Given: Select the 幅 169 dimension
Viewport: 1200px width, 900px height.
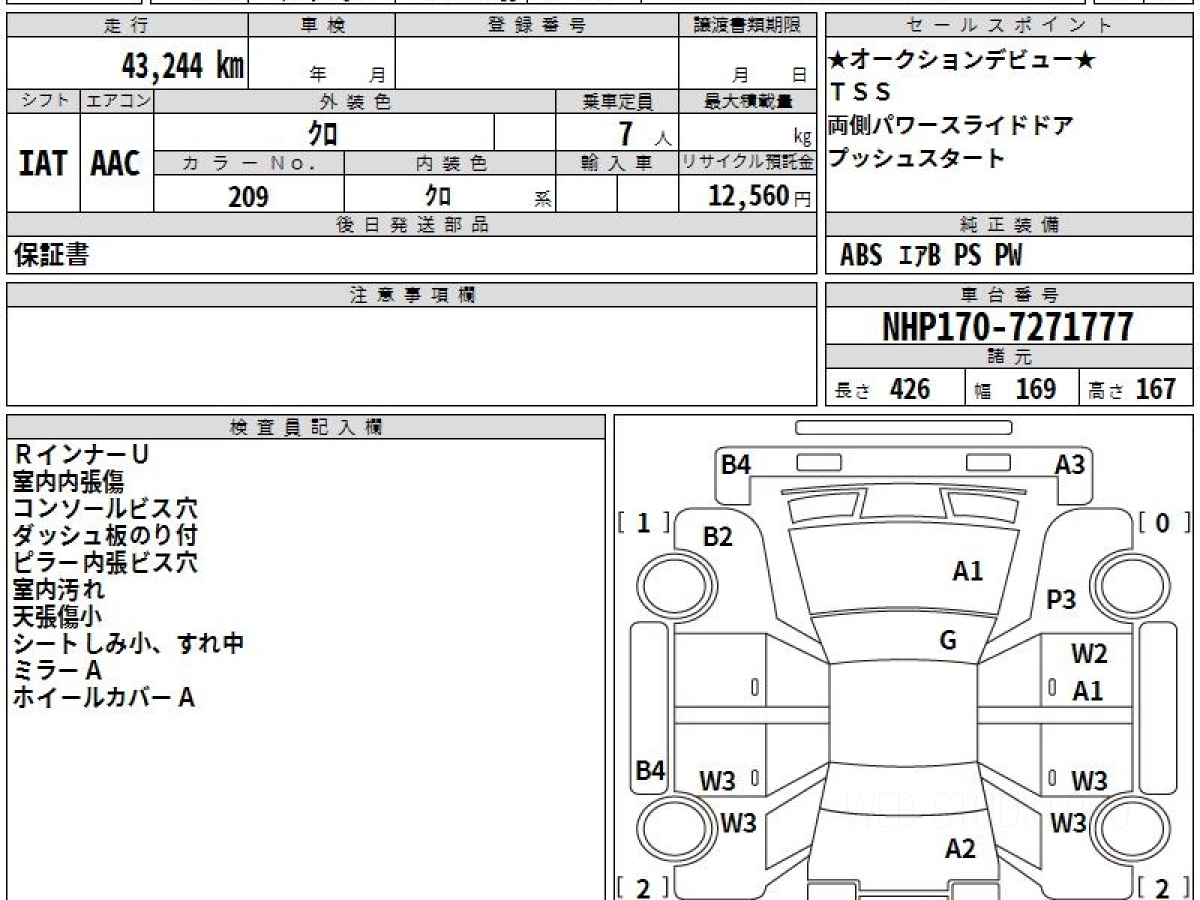Looking at the screenshot, I should [x=1015, y=389].
